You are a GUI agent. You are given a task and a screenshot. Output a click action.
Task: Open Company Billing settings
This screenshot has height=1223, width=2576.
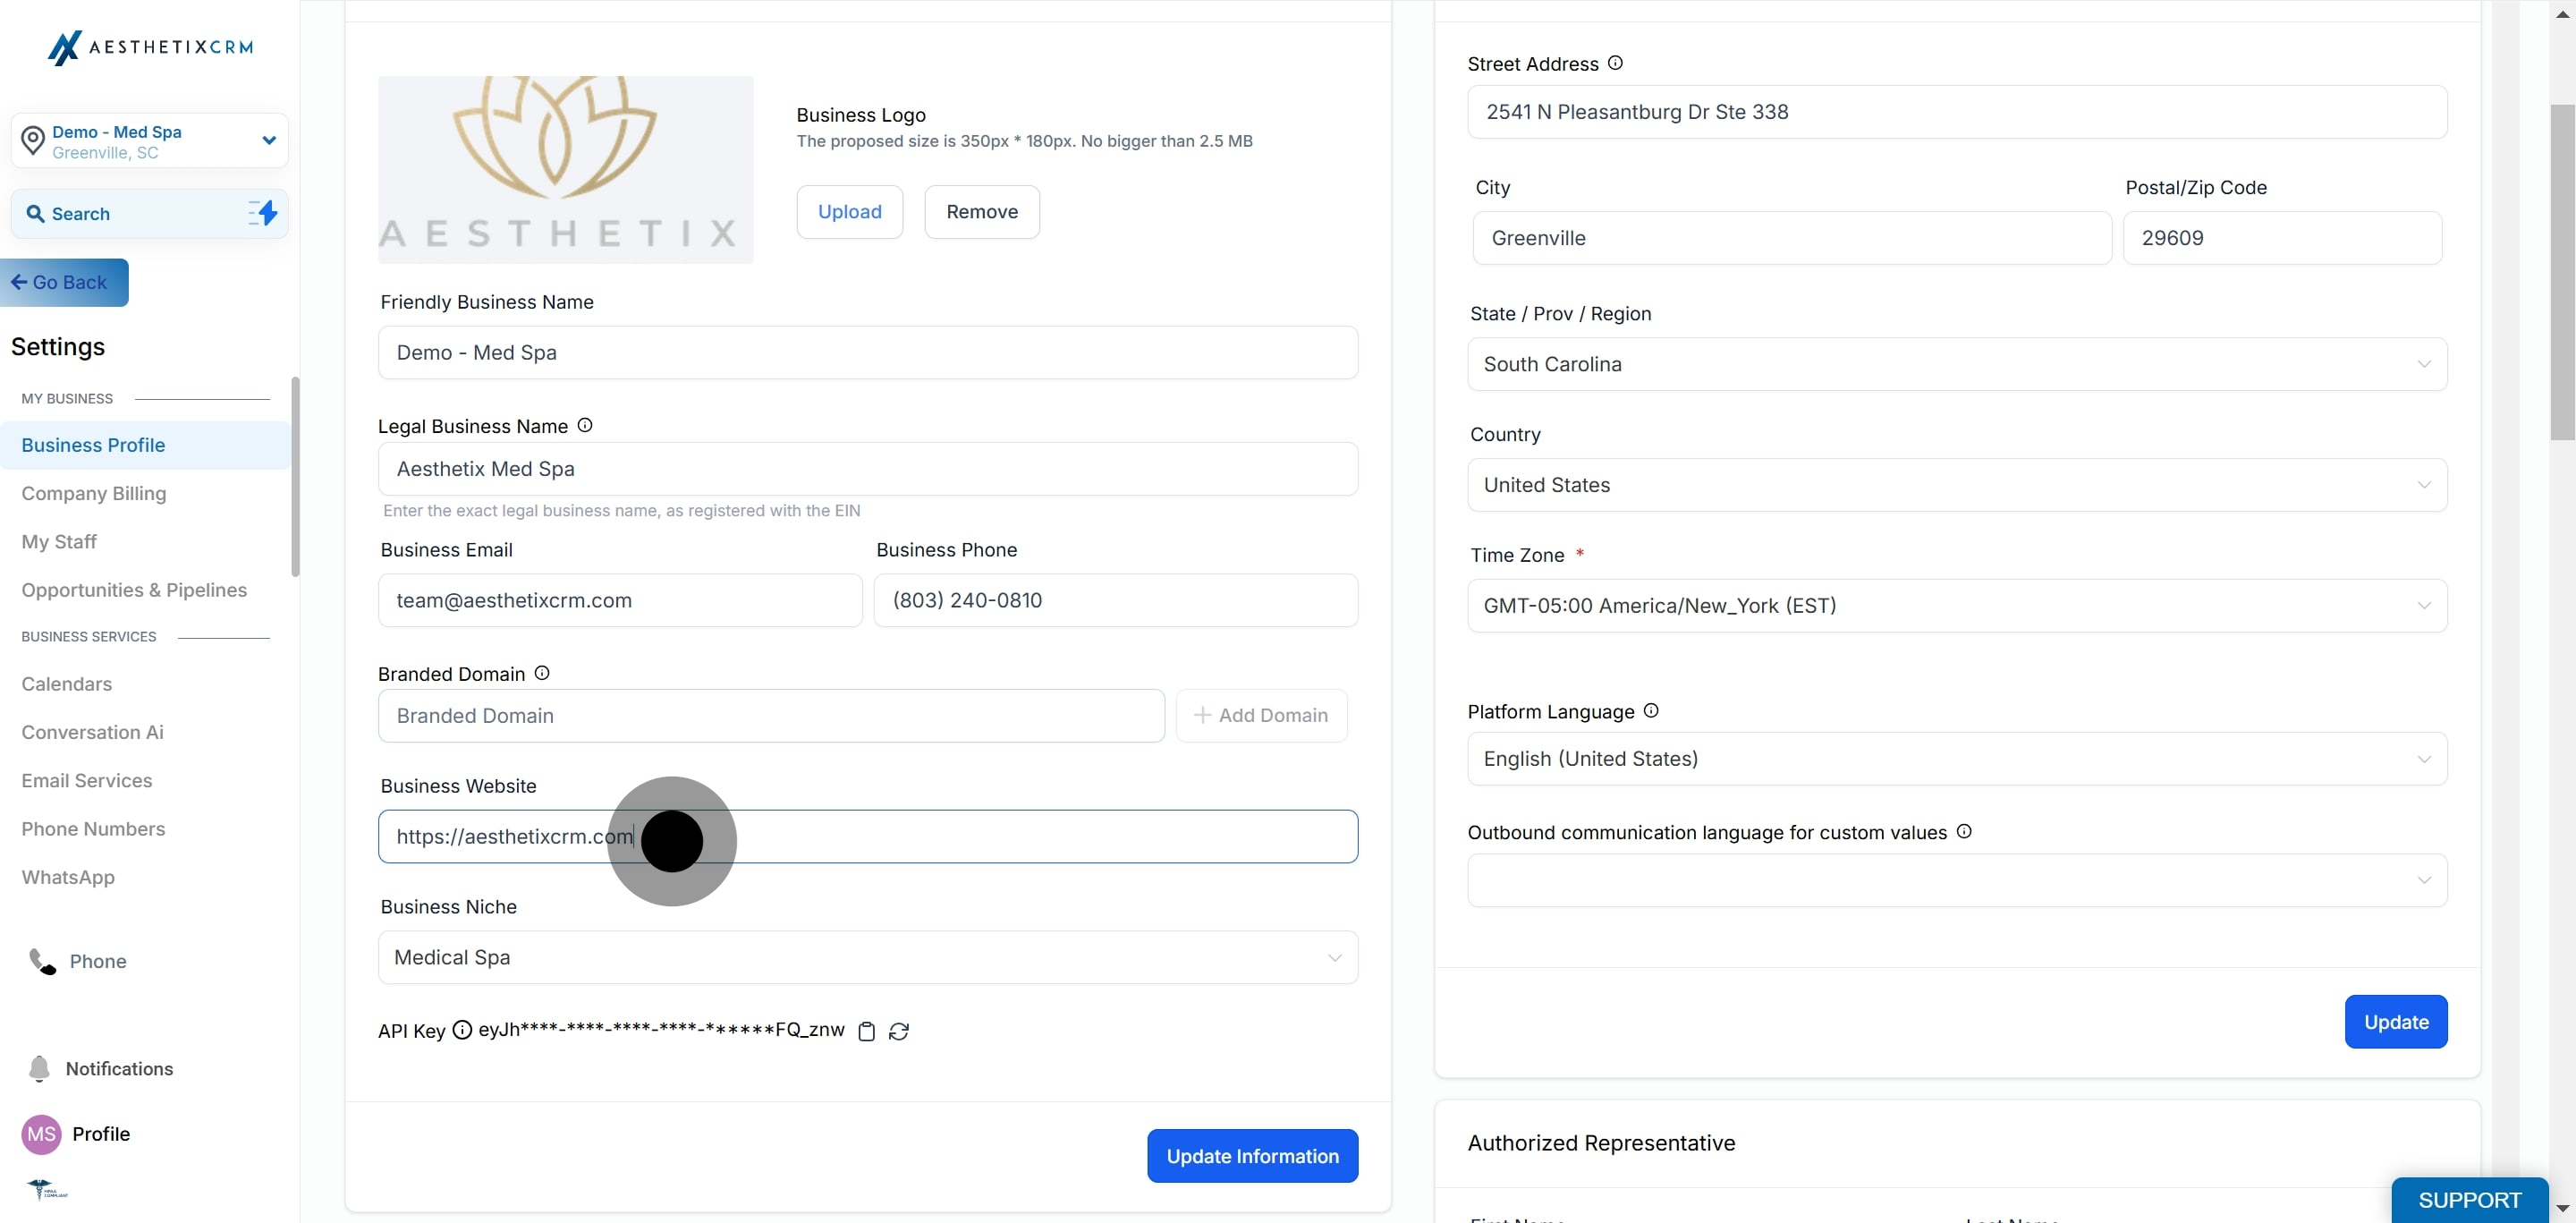[x=94, y=493]
